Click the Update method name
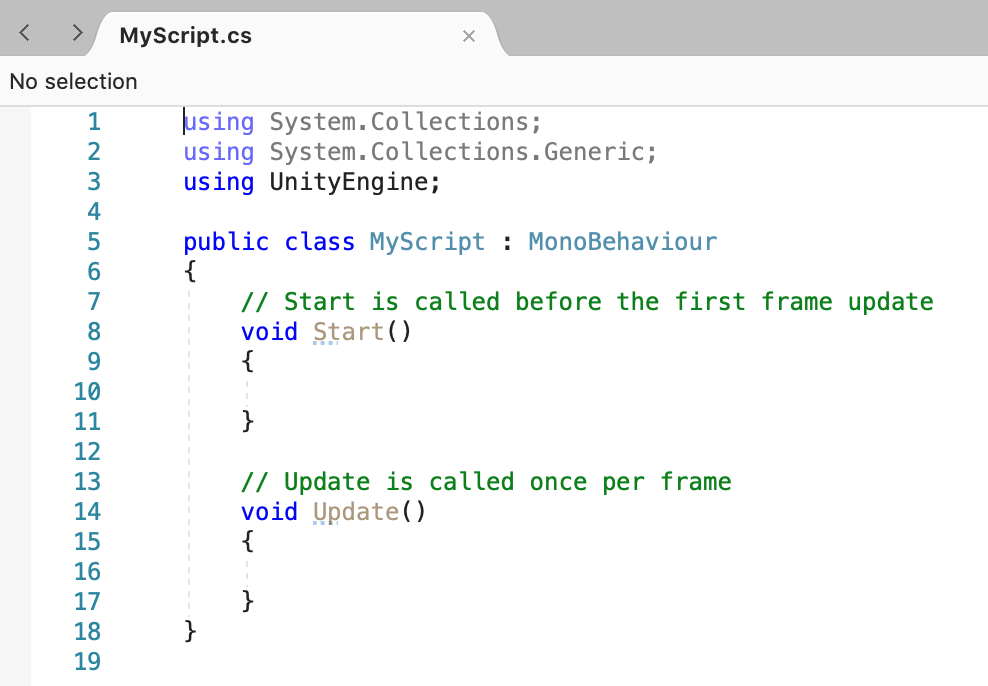This screenshot has width=988, height=686. (356, 512)
